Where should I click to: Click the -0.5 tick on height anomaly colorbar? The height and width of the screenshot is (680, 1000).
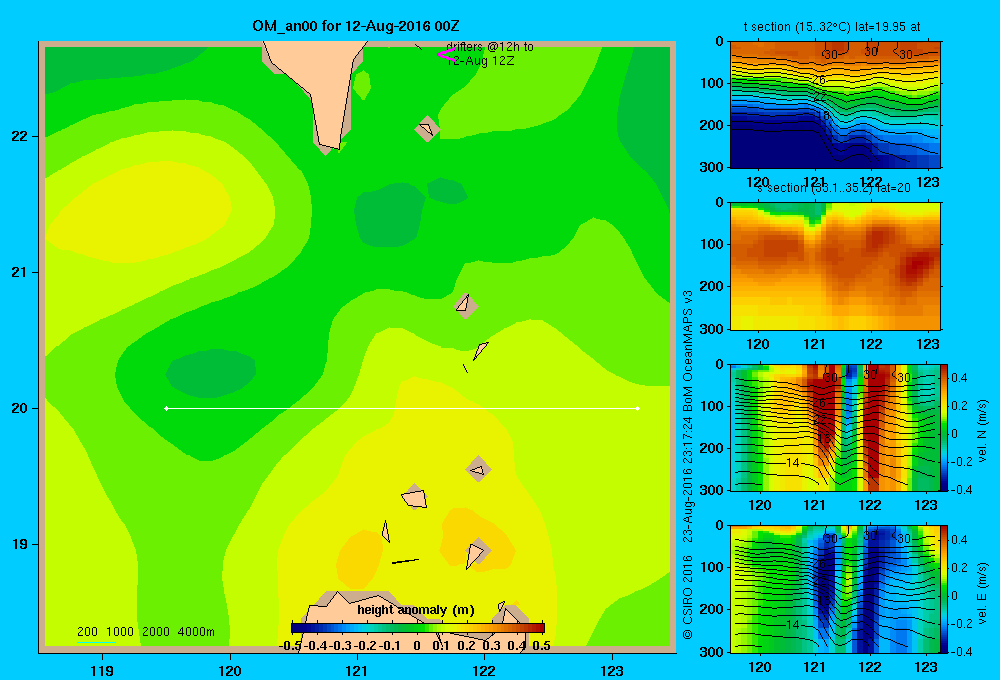click(x=290, y=646)
